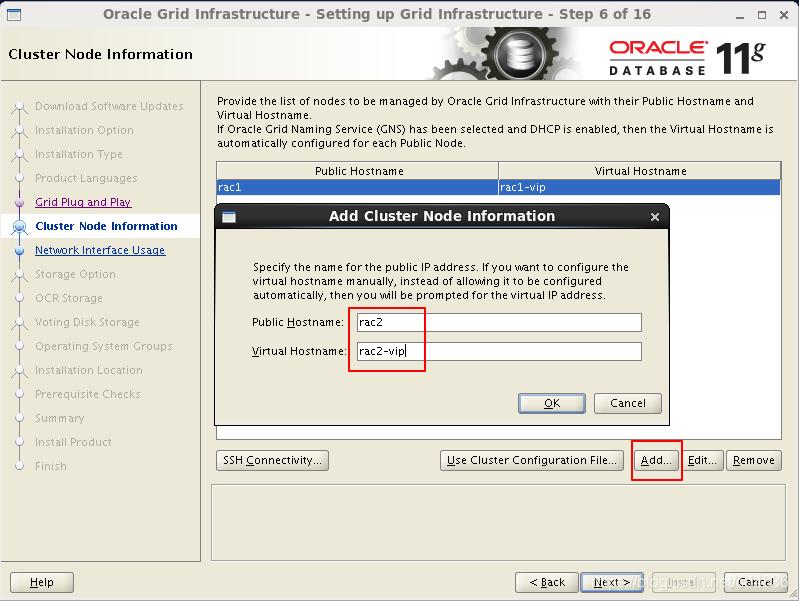799x601 pixels.
Task: Sort by the Public Hostname column header
Action: tap(357, 171)
